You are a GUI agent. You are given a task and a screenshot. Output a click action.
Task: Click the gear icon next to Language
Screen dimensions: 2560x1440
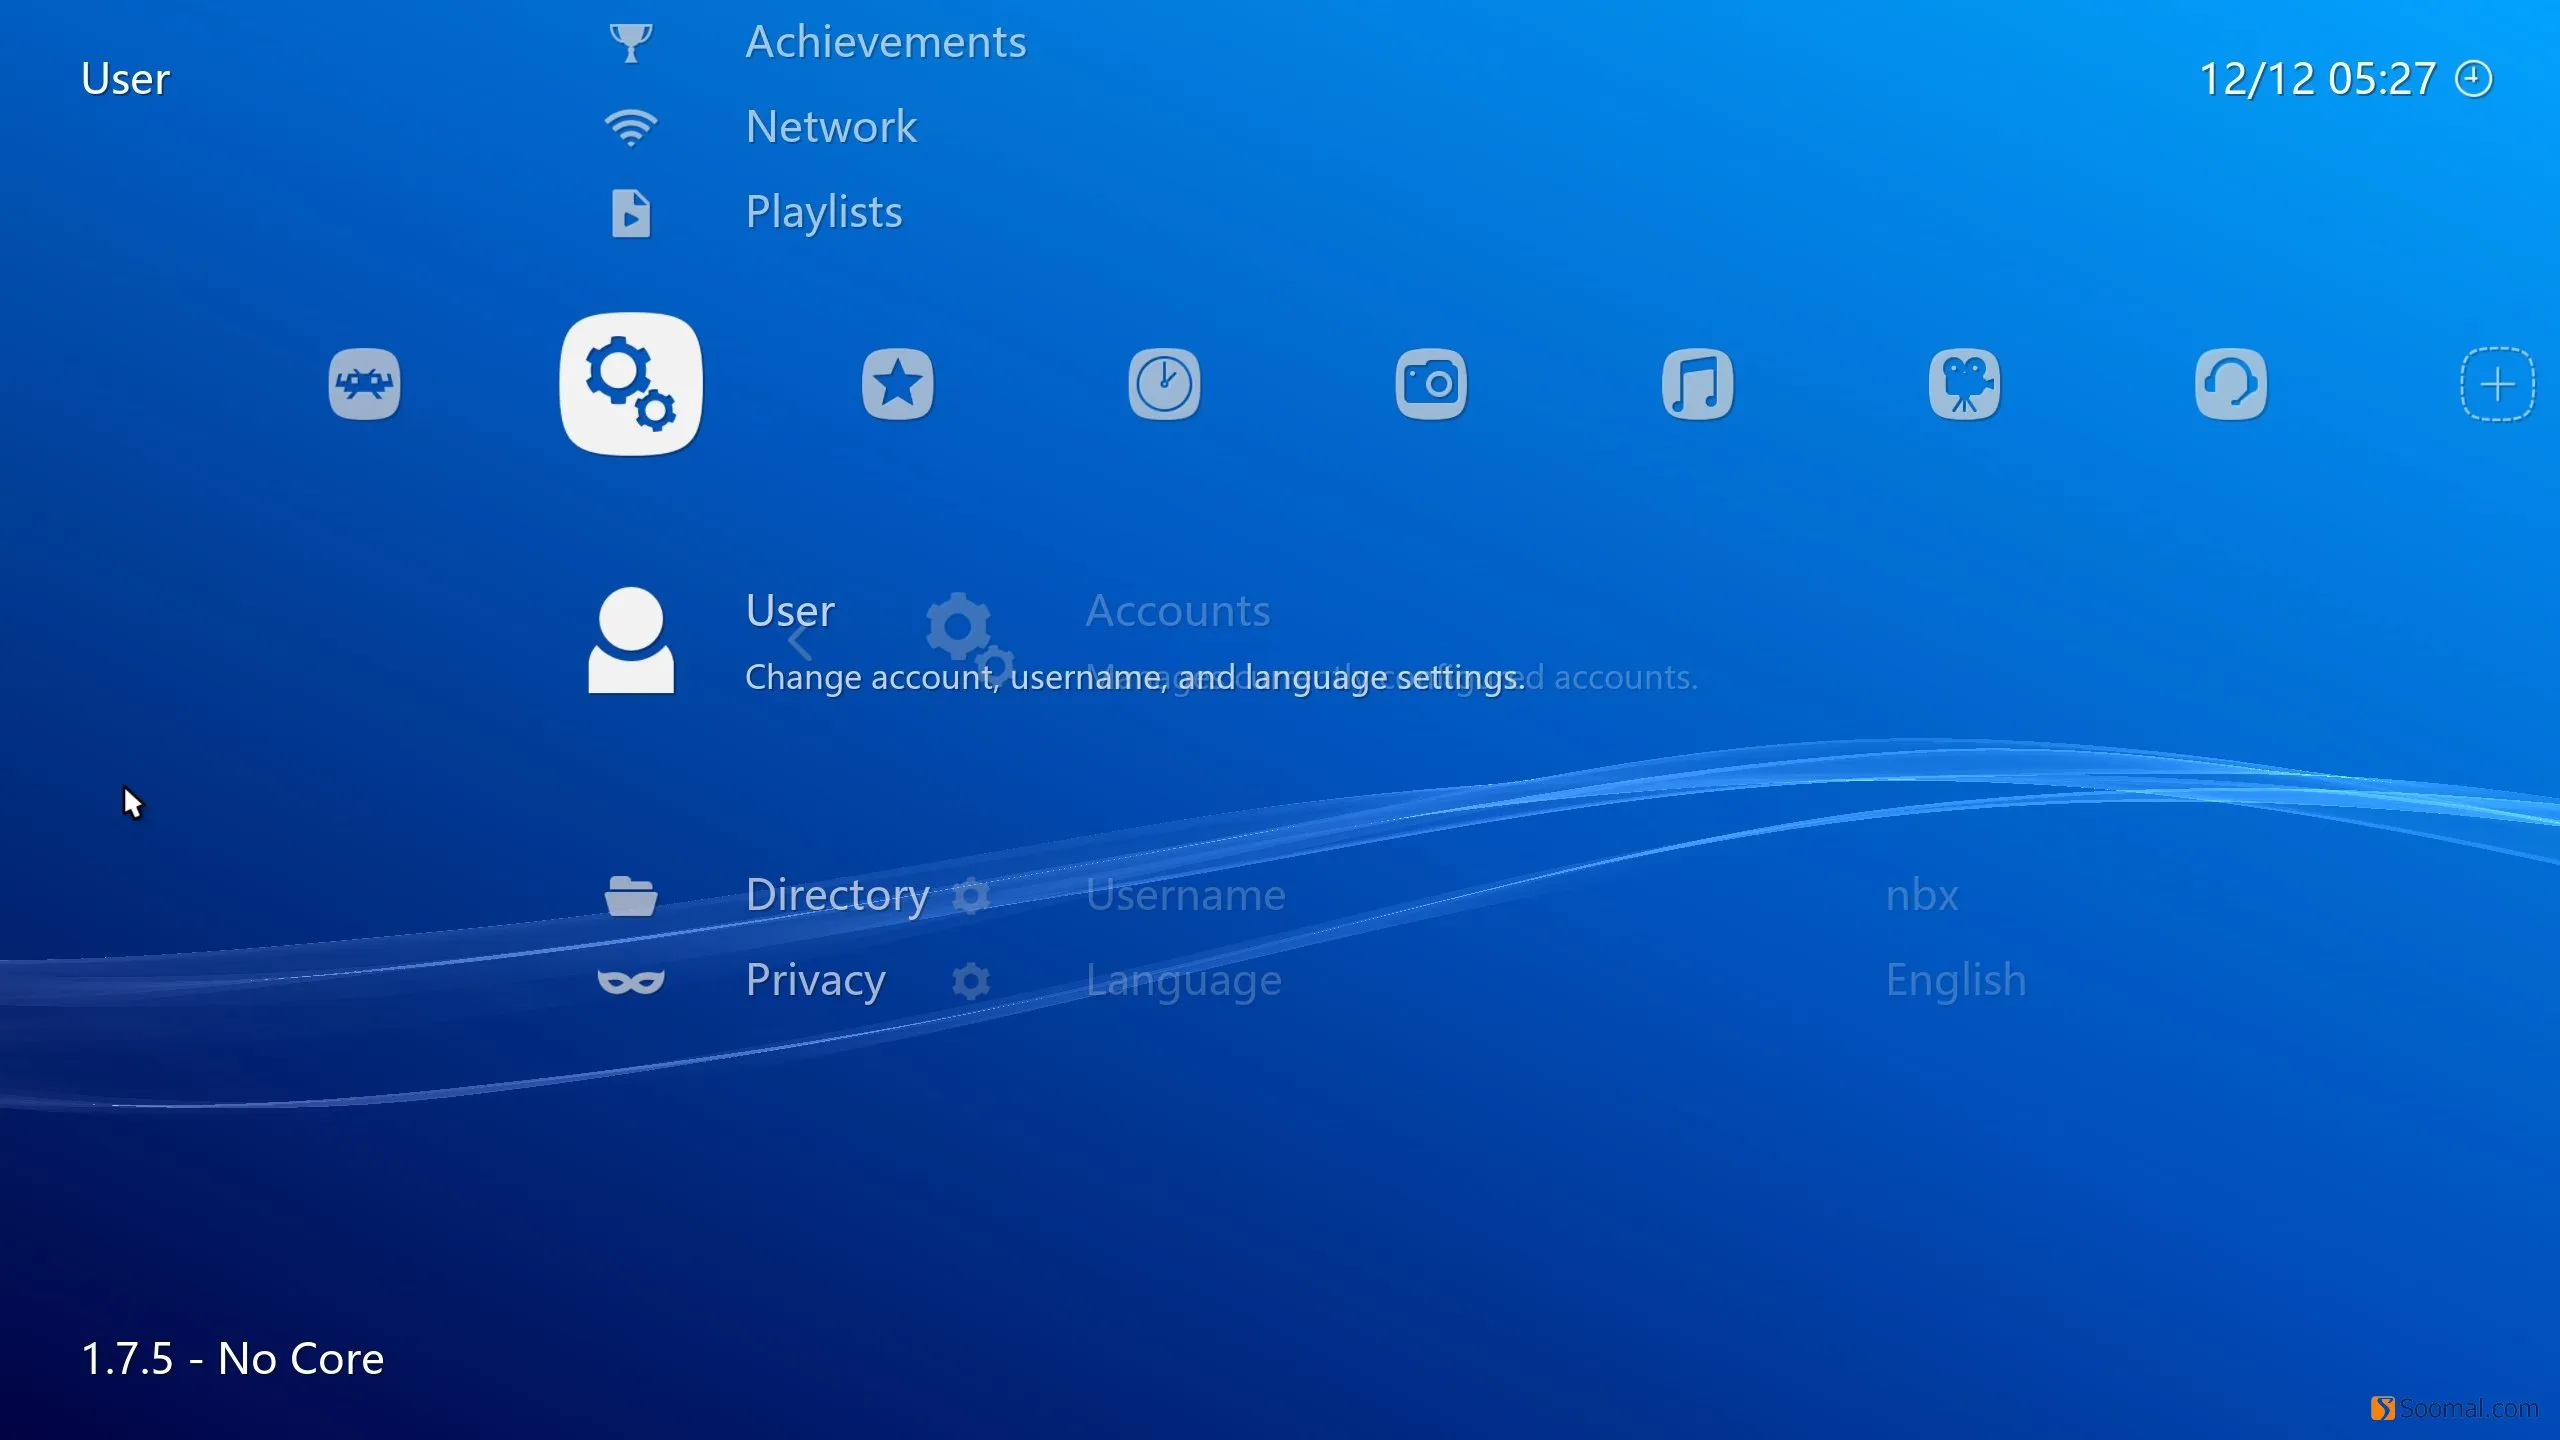tap(971, 981)
